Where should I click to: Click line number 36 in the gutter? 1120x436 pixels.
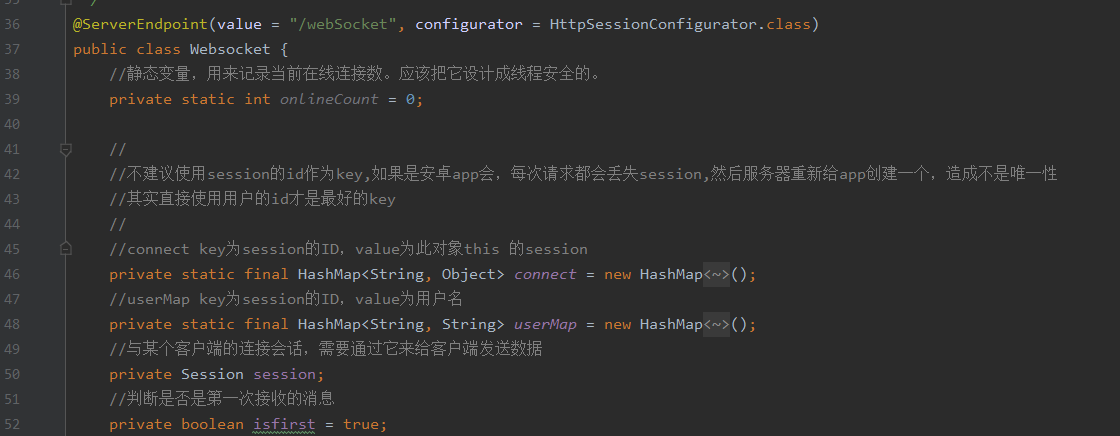12,25
